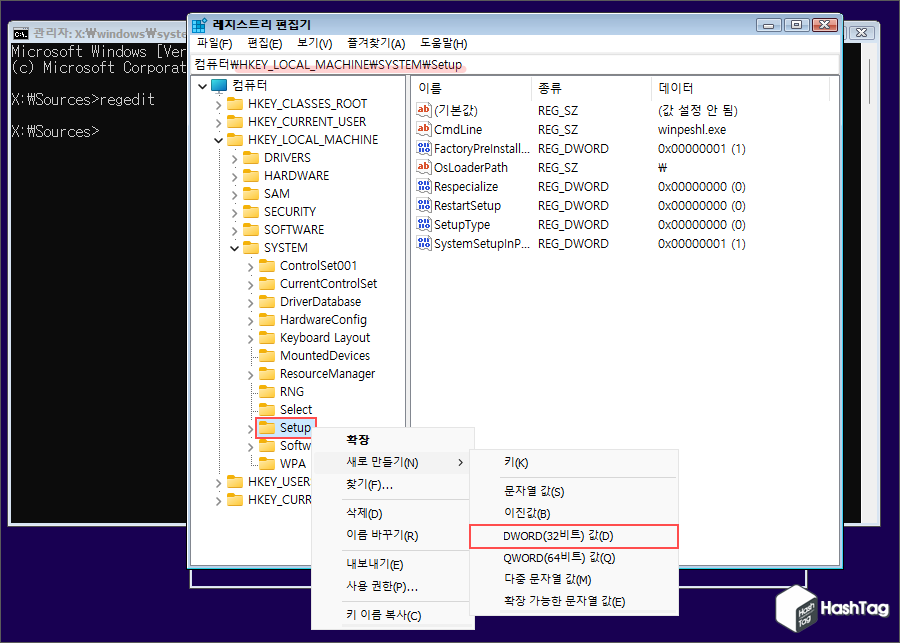
Task: Select 사용 권한(P)... in the context menu
Action: click(x=392, y=586)
